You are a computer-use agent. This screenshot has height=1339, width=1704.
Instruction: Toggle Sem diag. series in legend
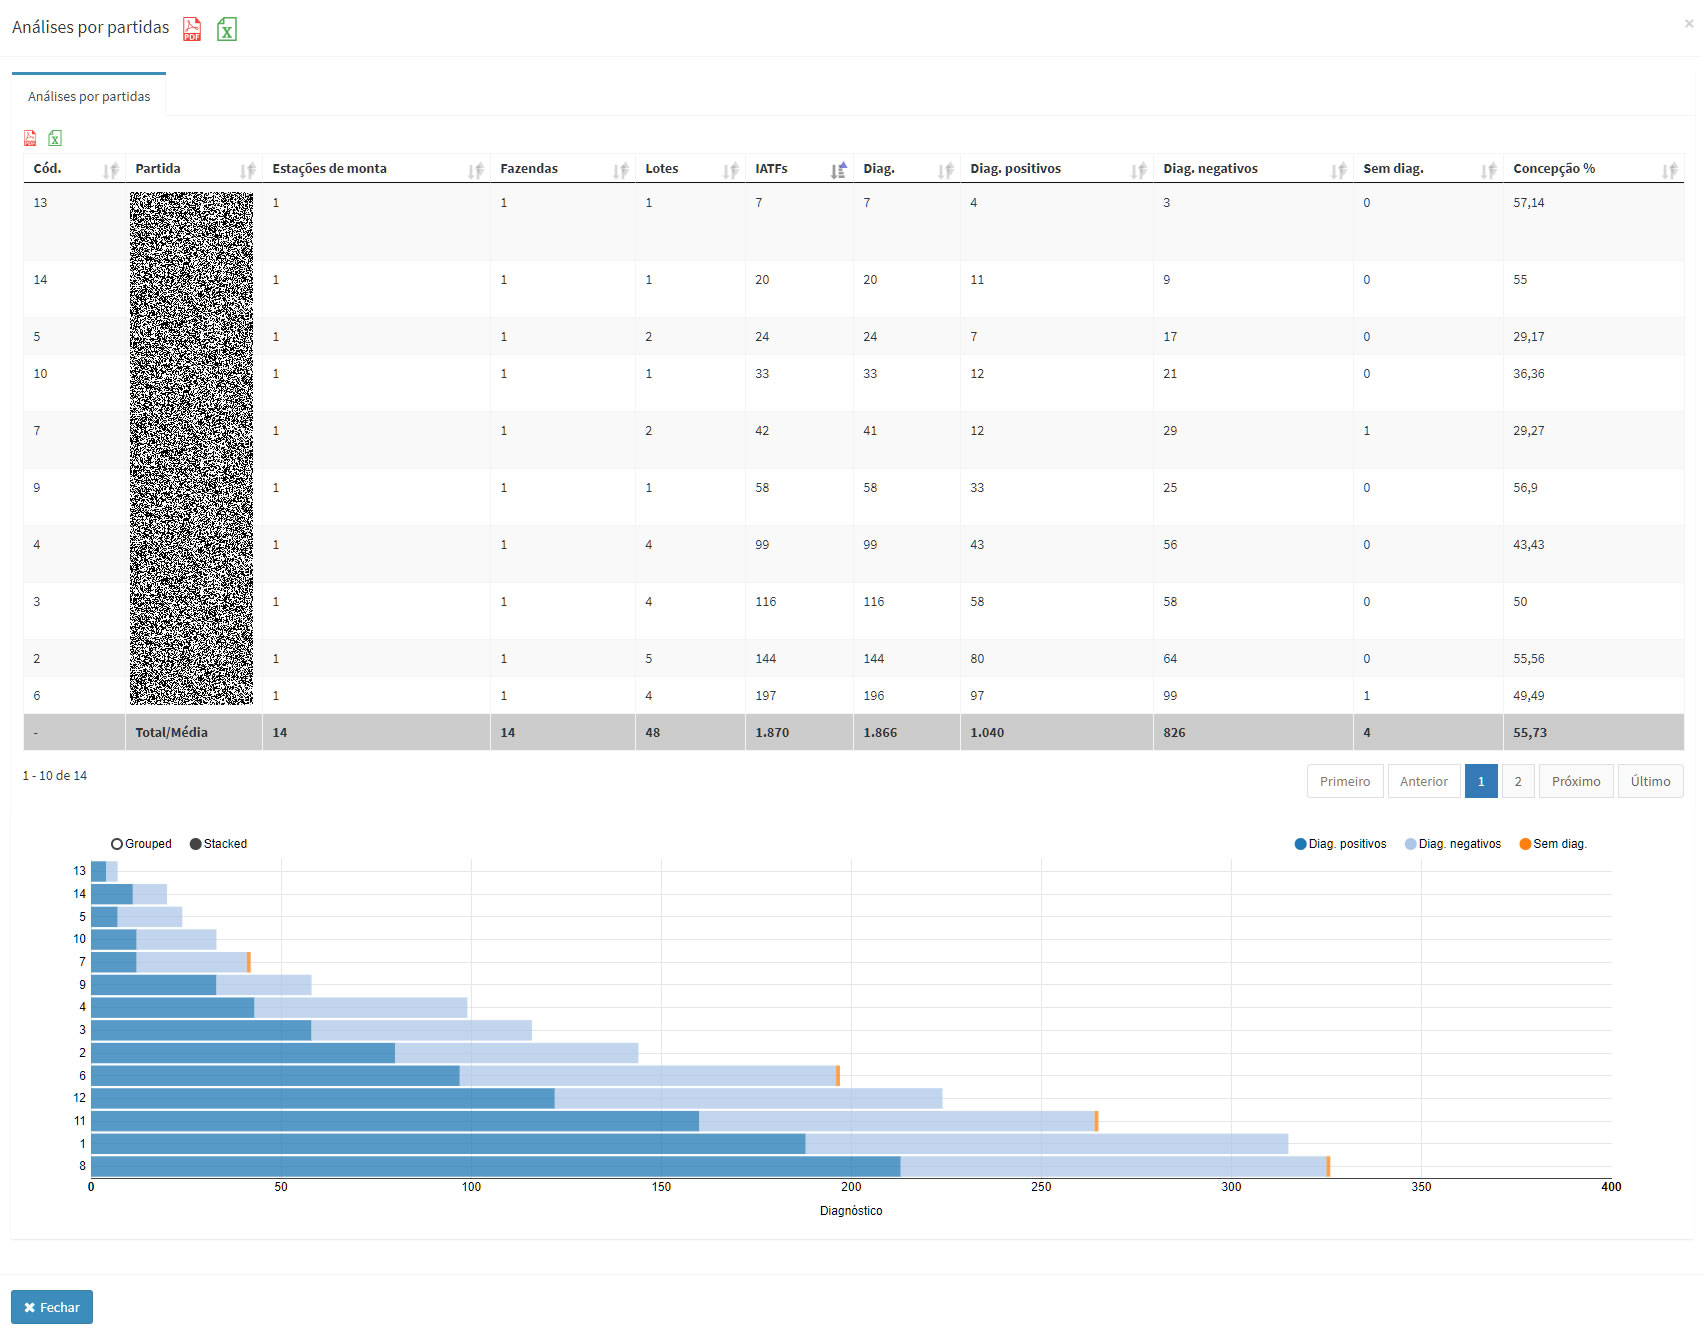point(1552,844)
